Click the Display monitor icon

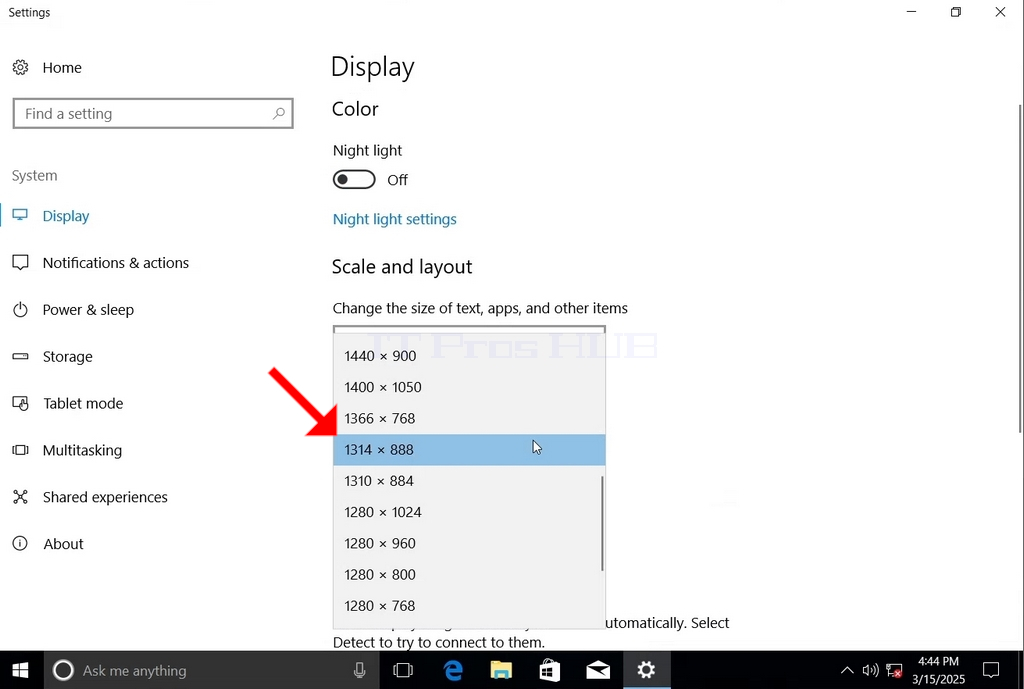[20, 215]
